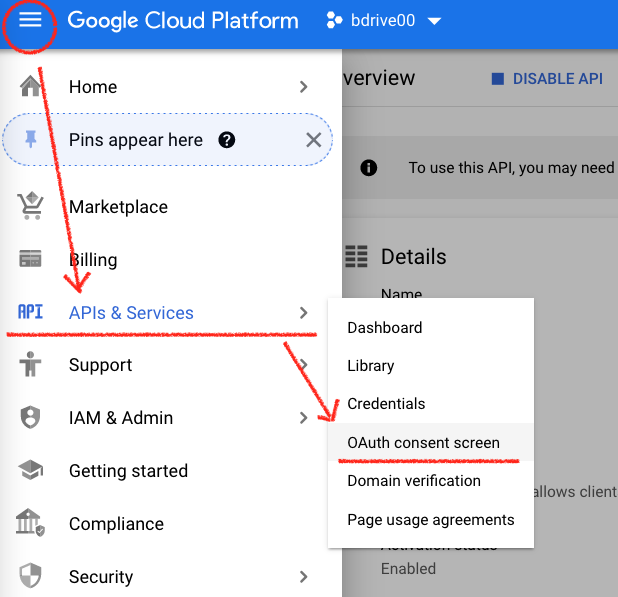
Task: Select OAuth consent screen from submenu
Action: point(423,442)
